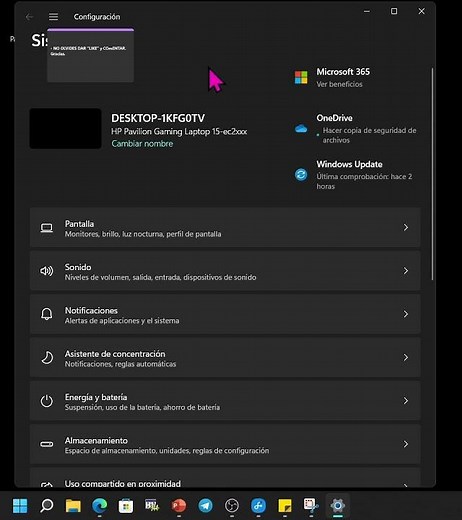Click the Settings gear in taskbar

click(337, 506)
